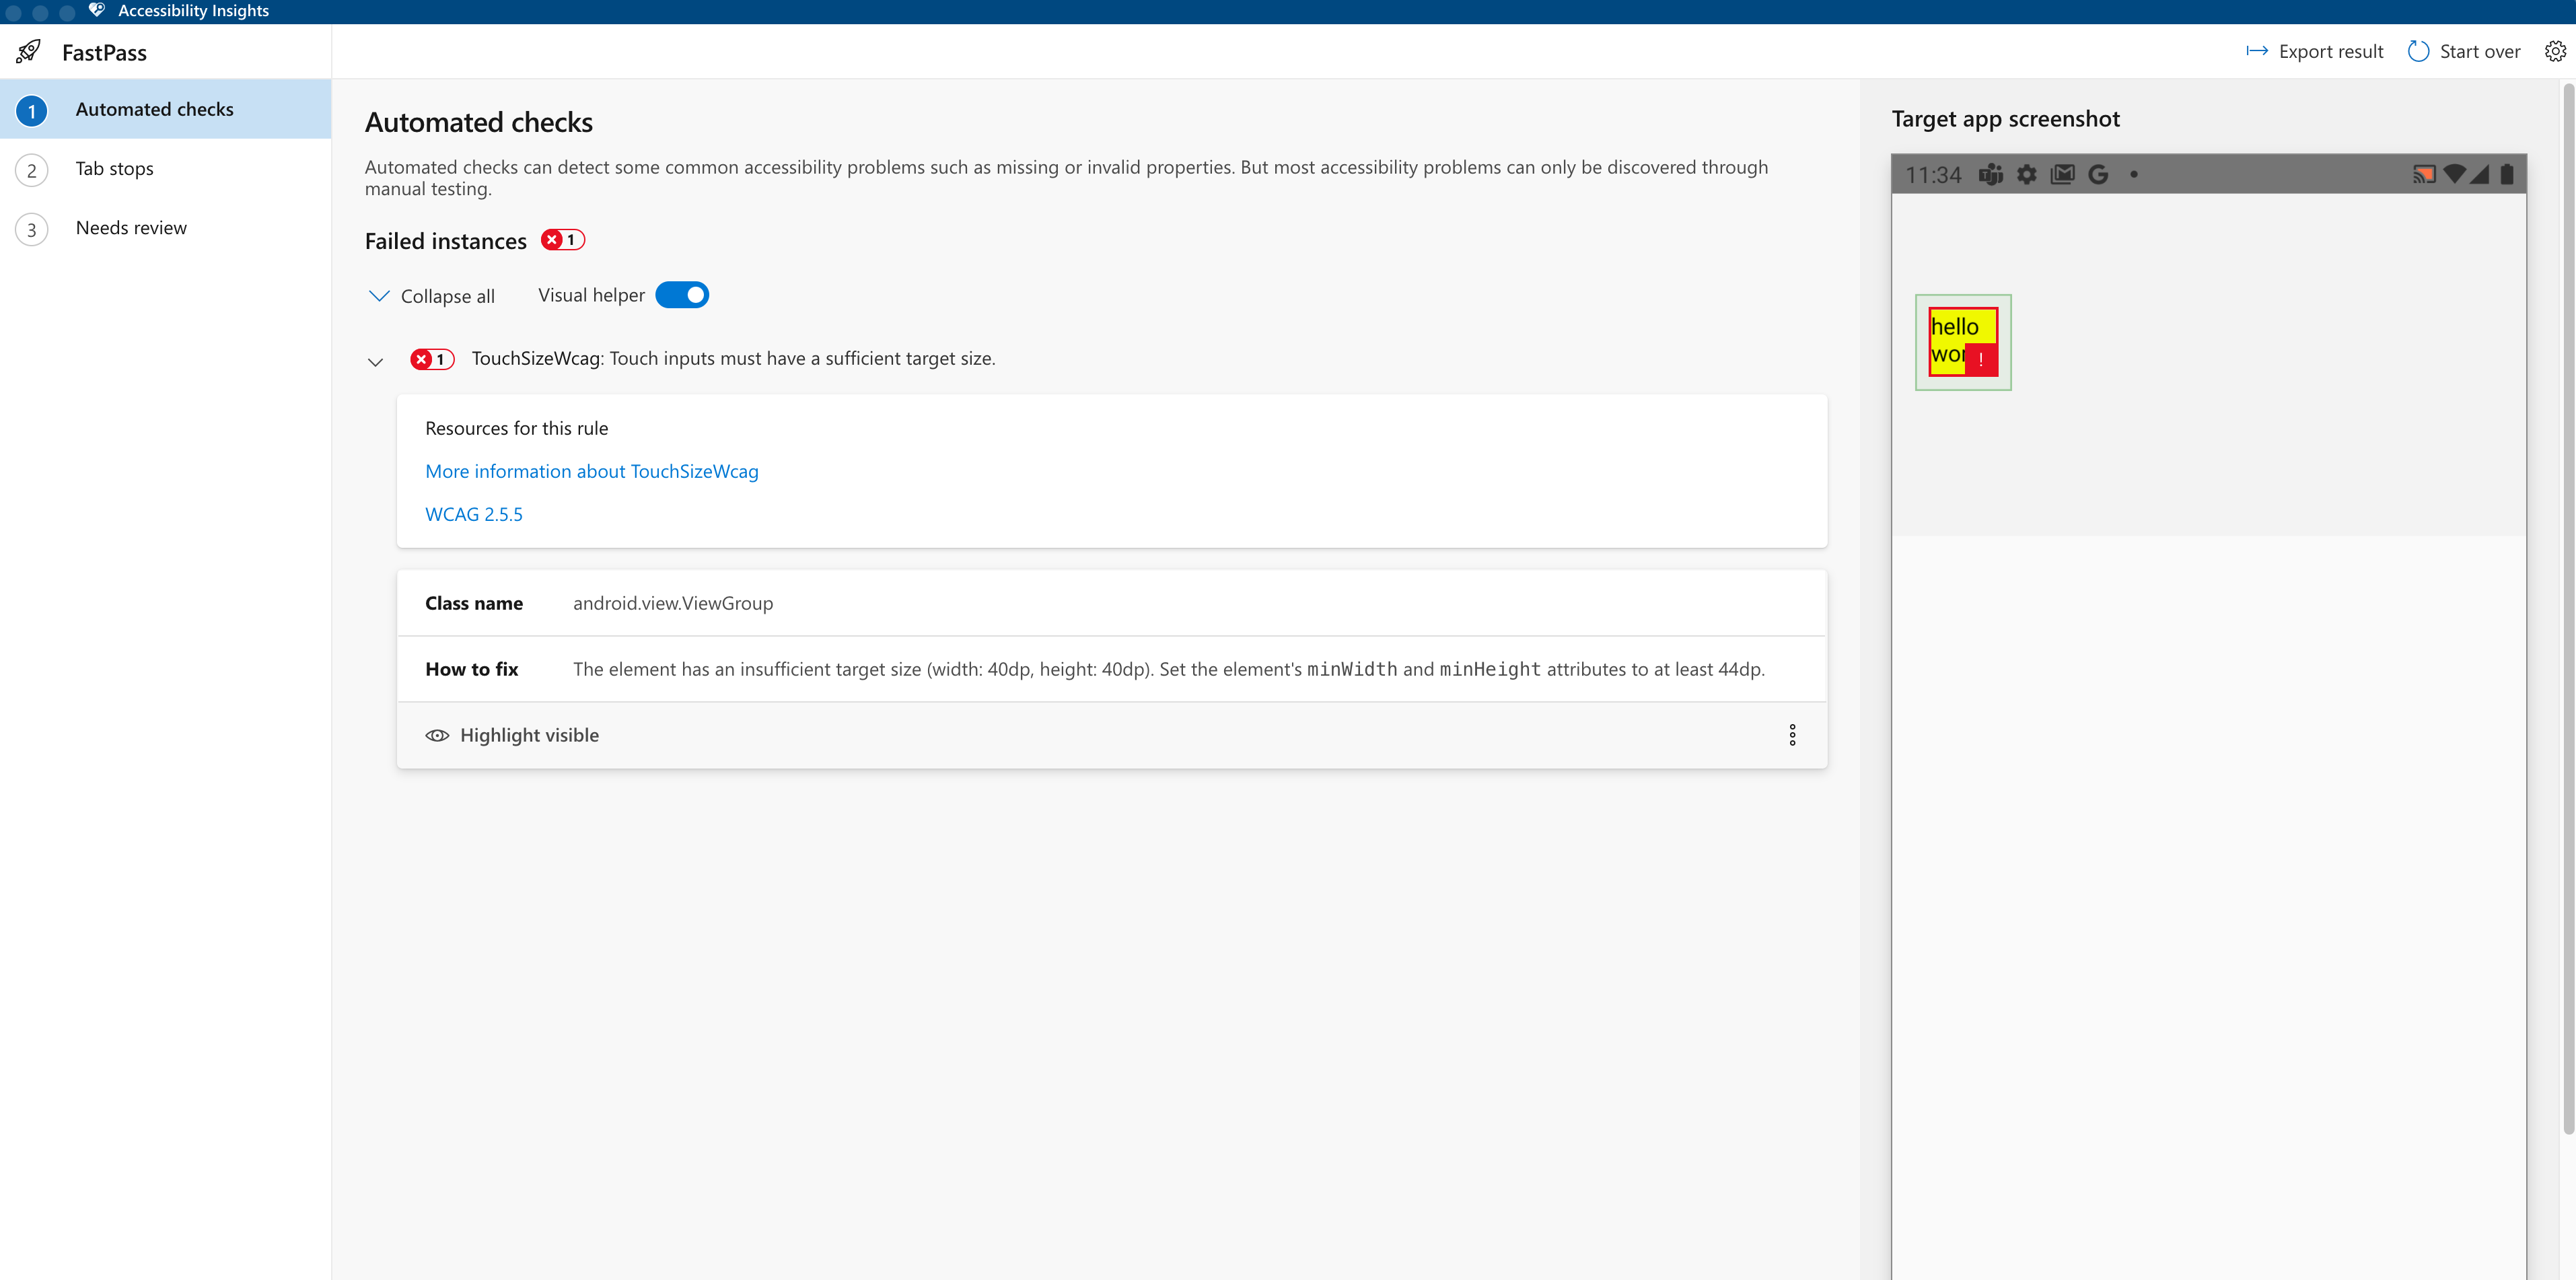Click the failed instances count badge
Image resolution: width=2576 pixels, height=1280 pixels.
[562, 240]
